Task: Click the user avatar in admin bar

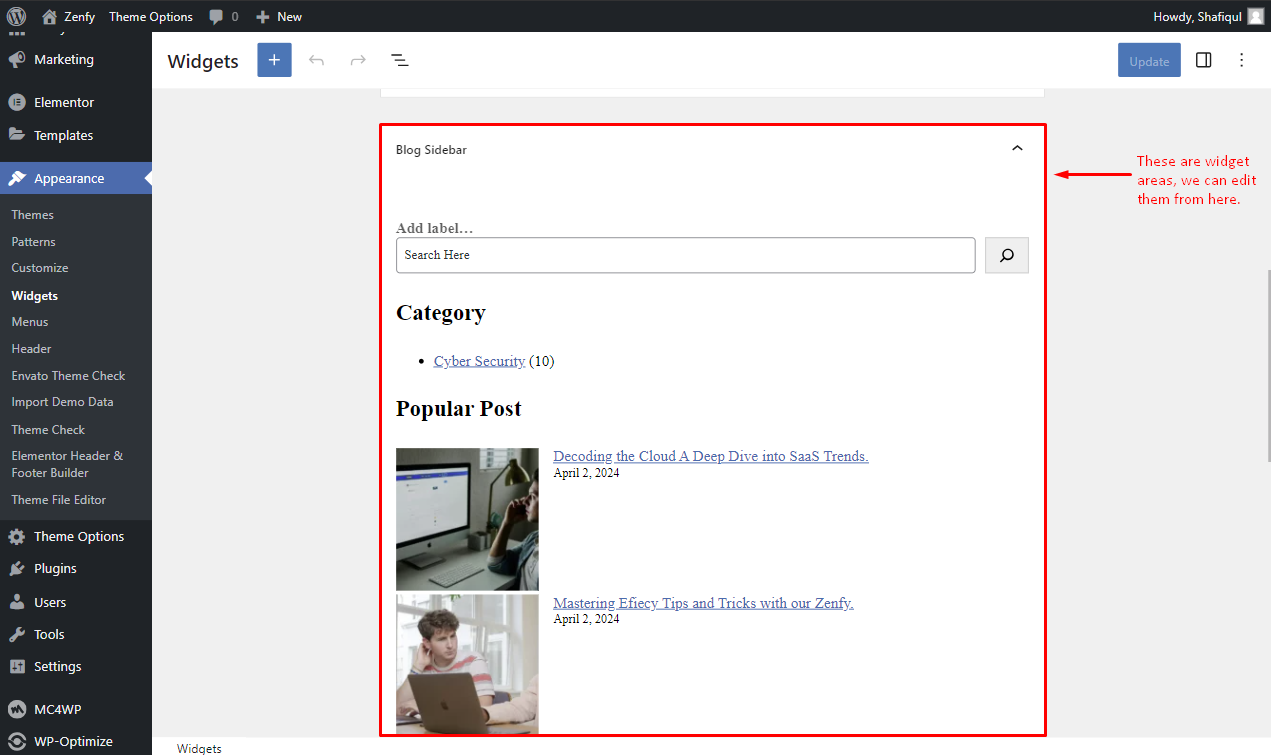Action: tap(1255, 16)
